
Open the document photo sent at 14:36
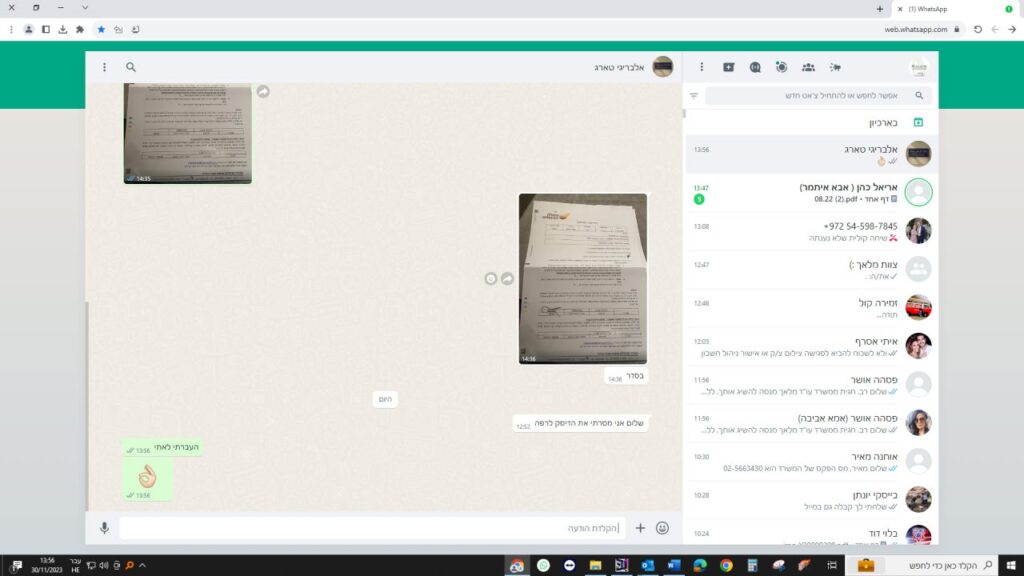[582, 278]
